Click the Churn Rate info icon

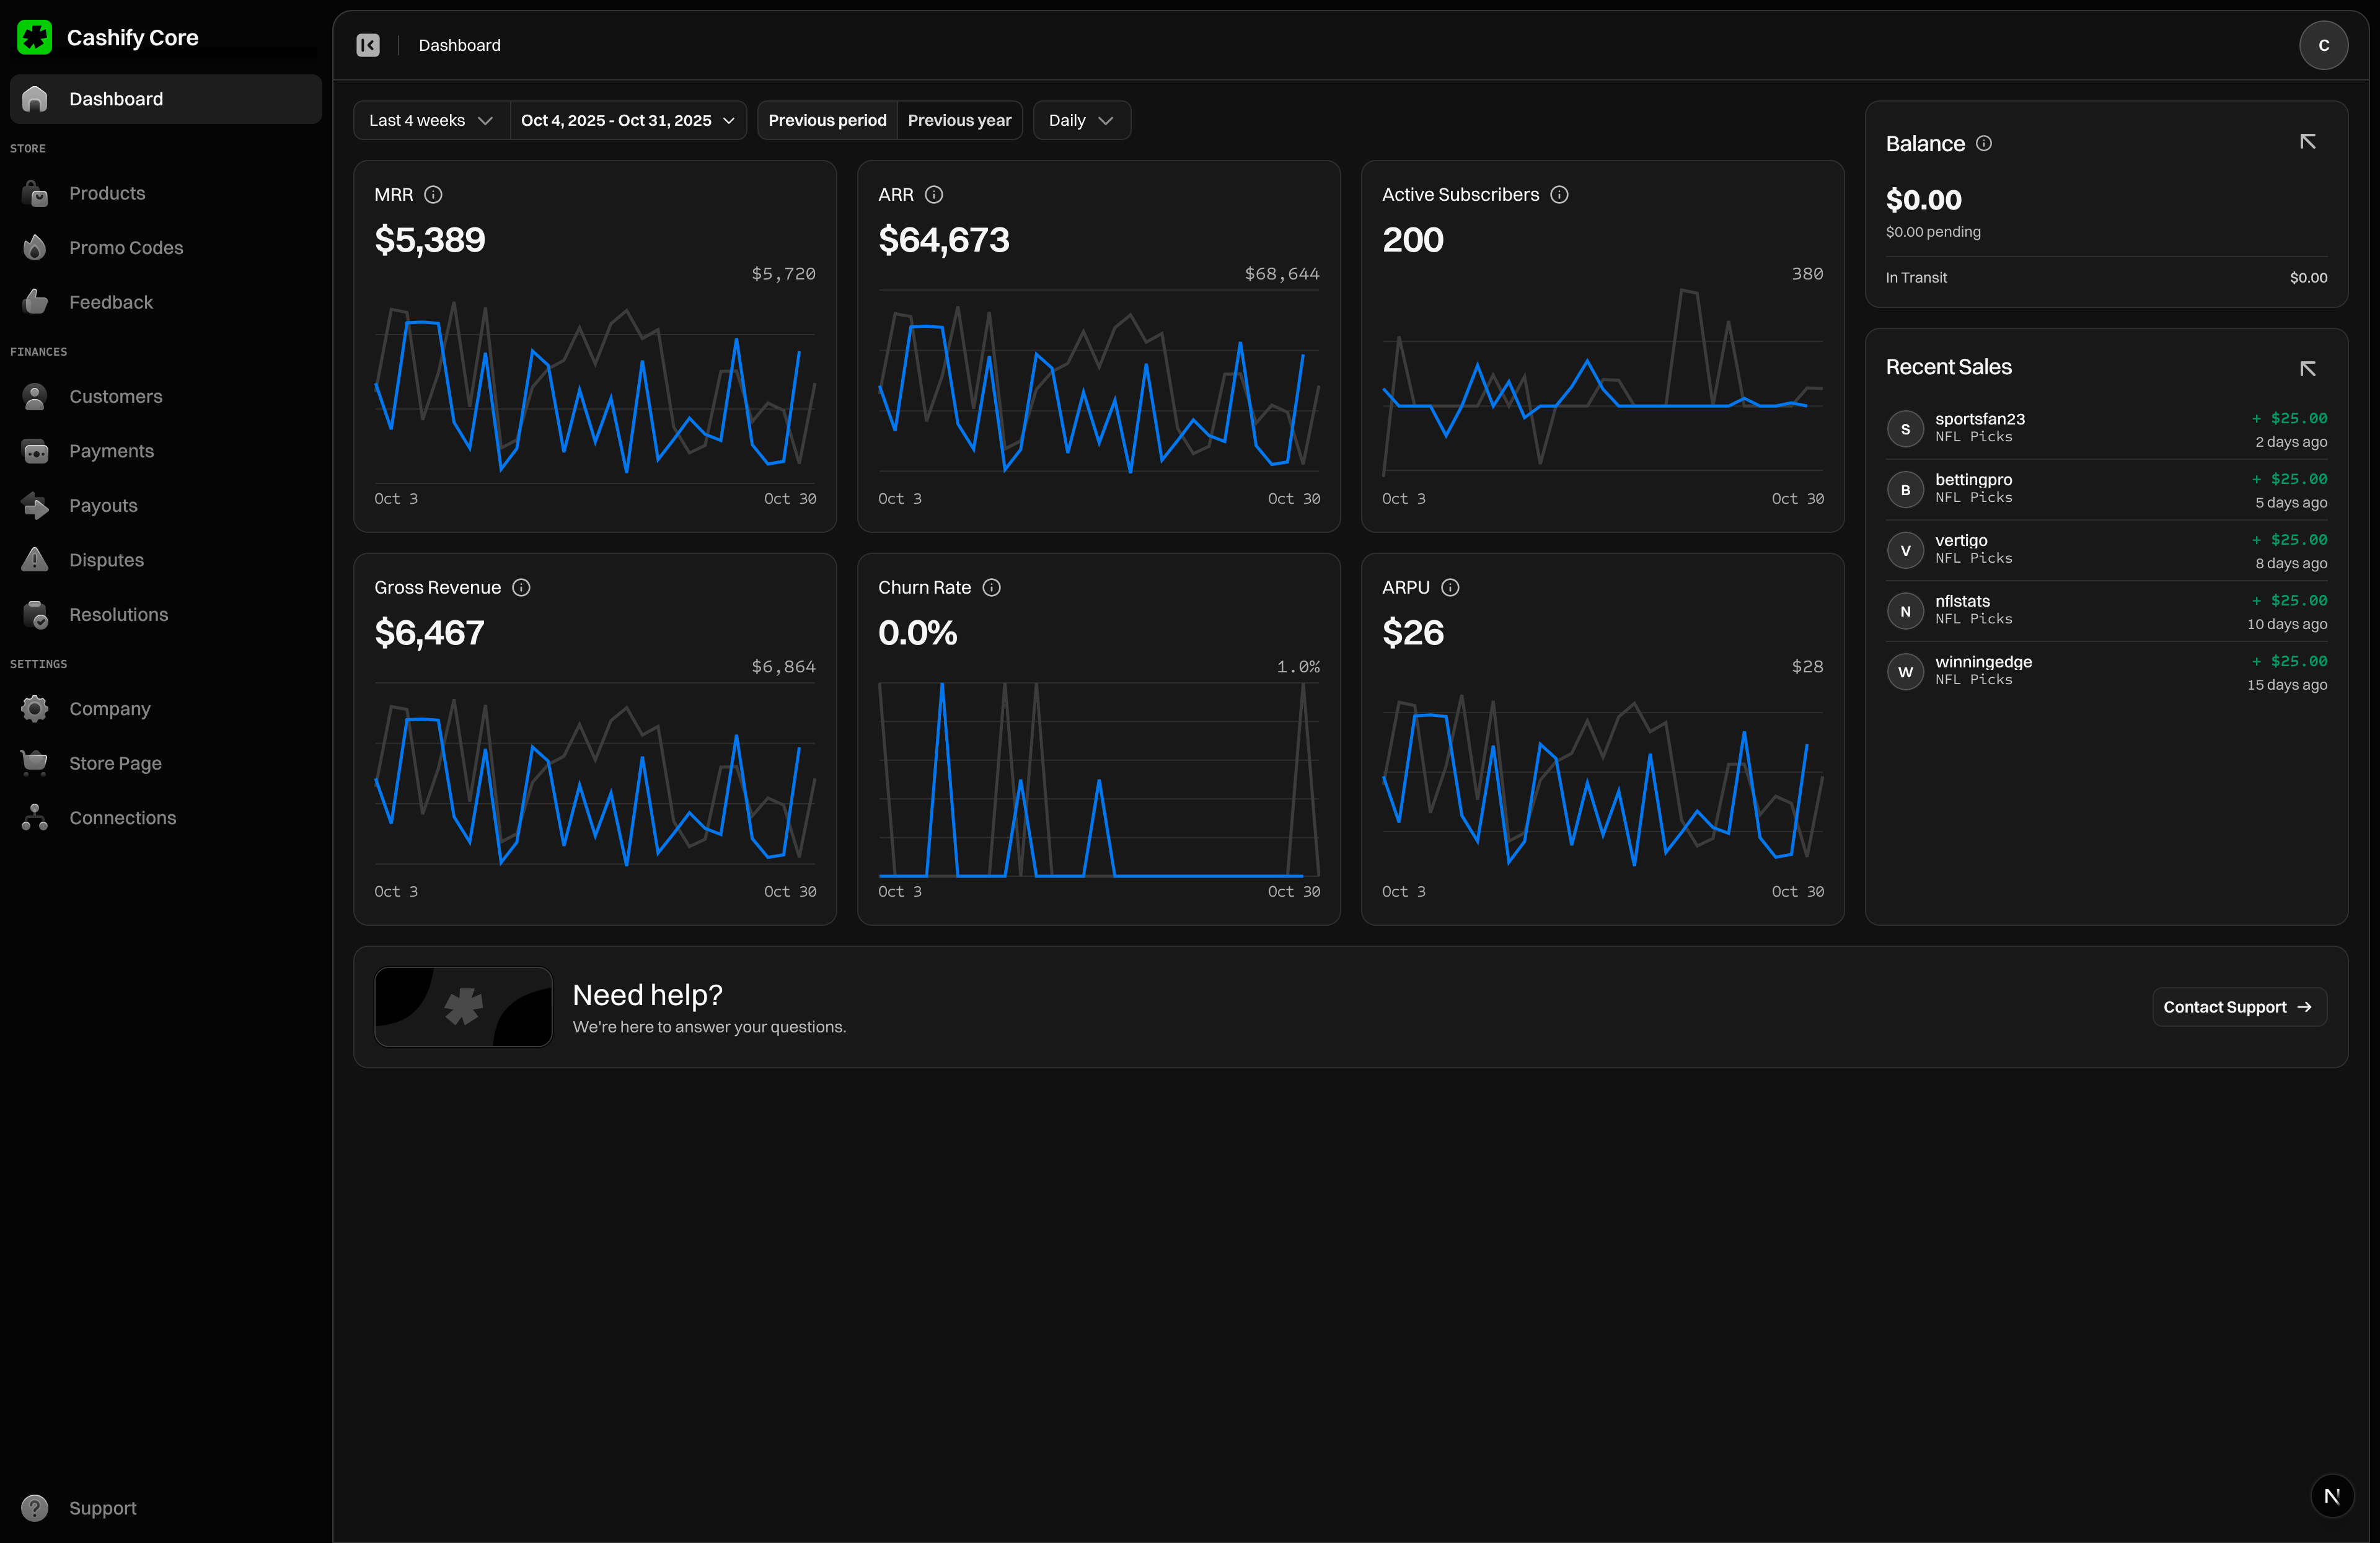[991, 588]
